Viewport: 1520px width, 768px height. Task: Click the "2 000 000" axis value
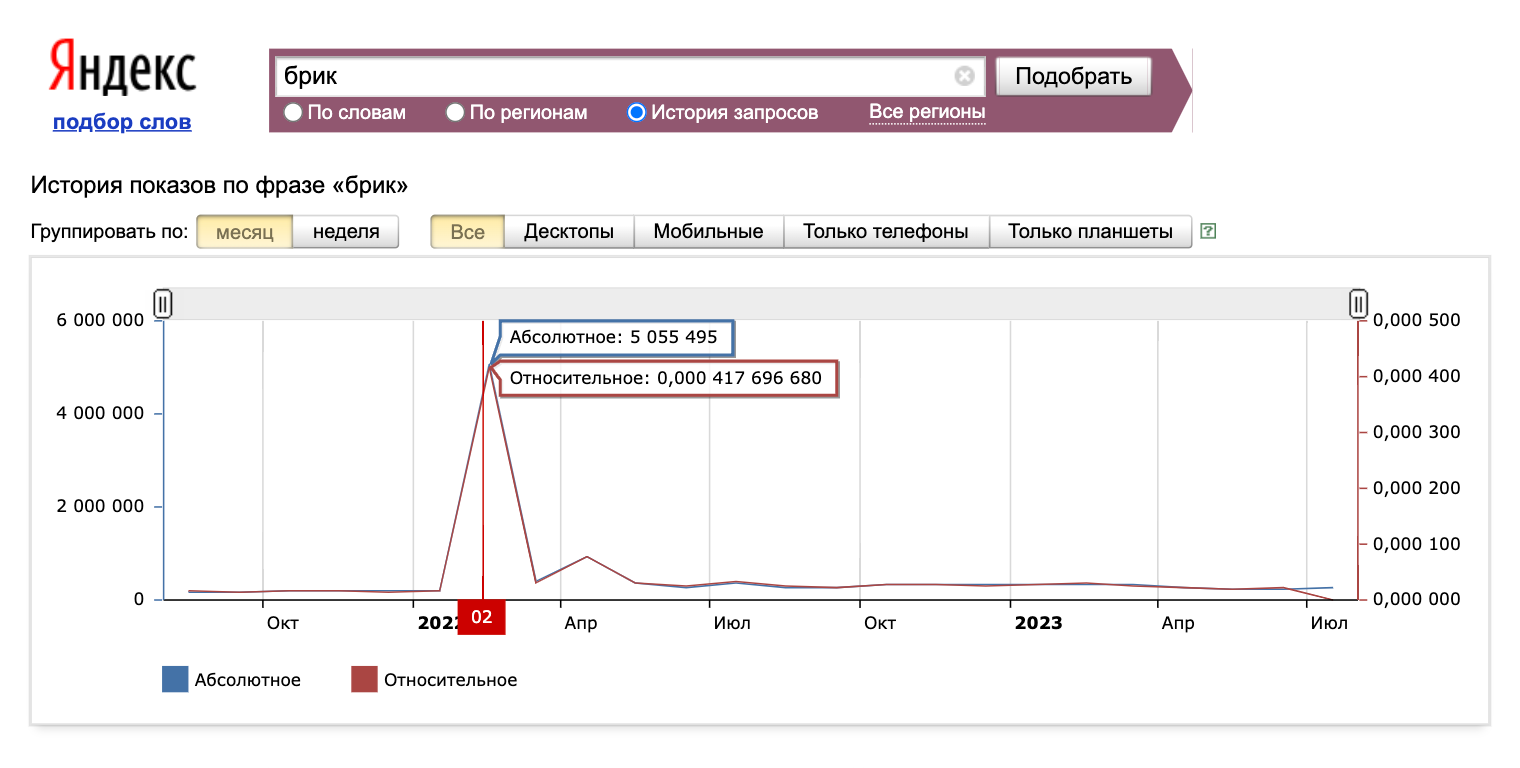click(100, 506)
